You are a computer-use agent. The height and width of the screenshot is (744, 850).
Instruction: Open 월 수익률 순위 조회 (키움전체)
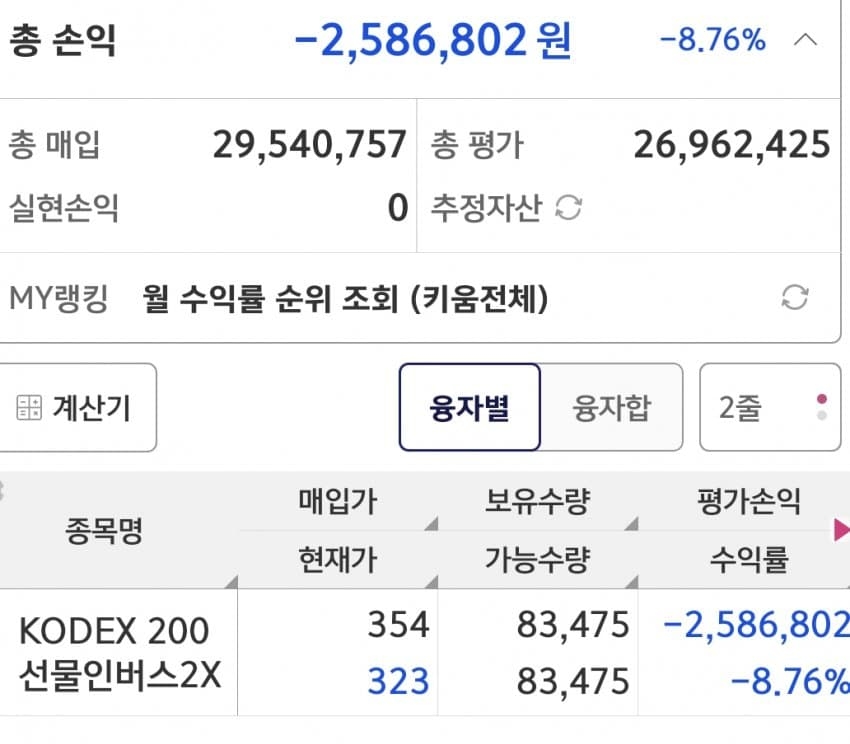tap(346, 298)
